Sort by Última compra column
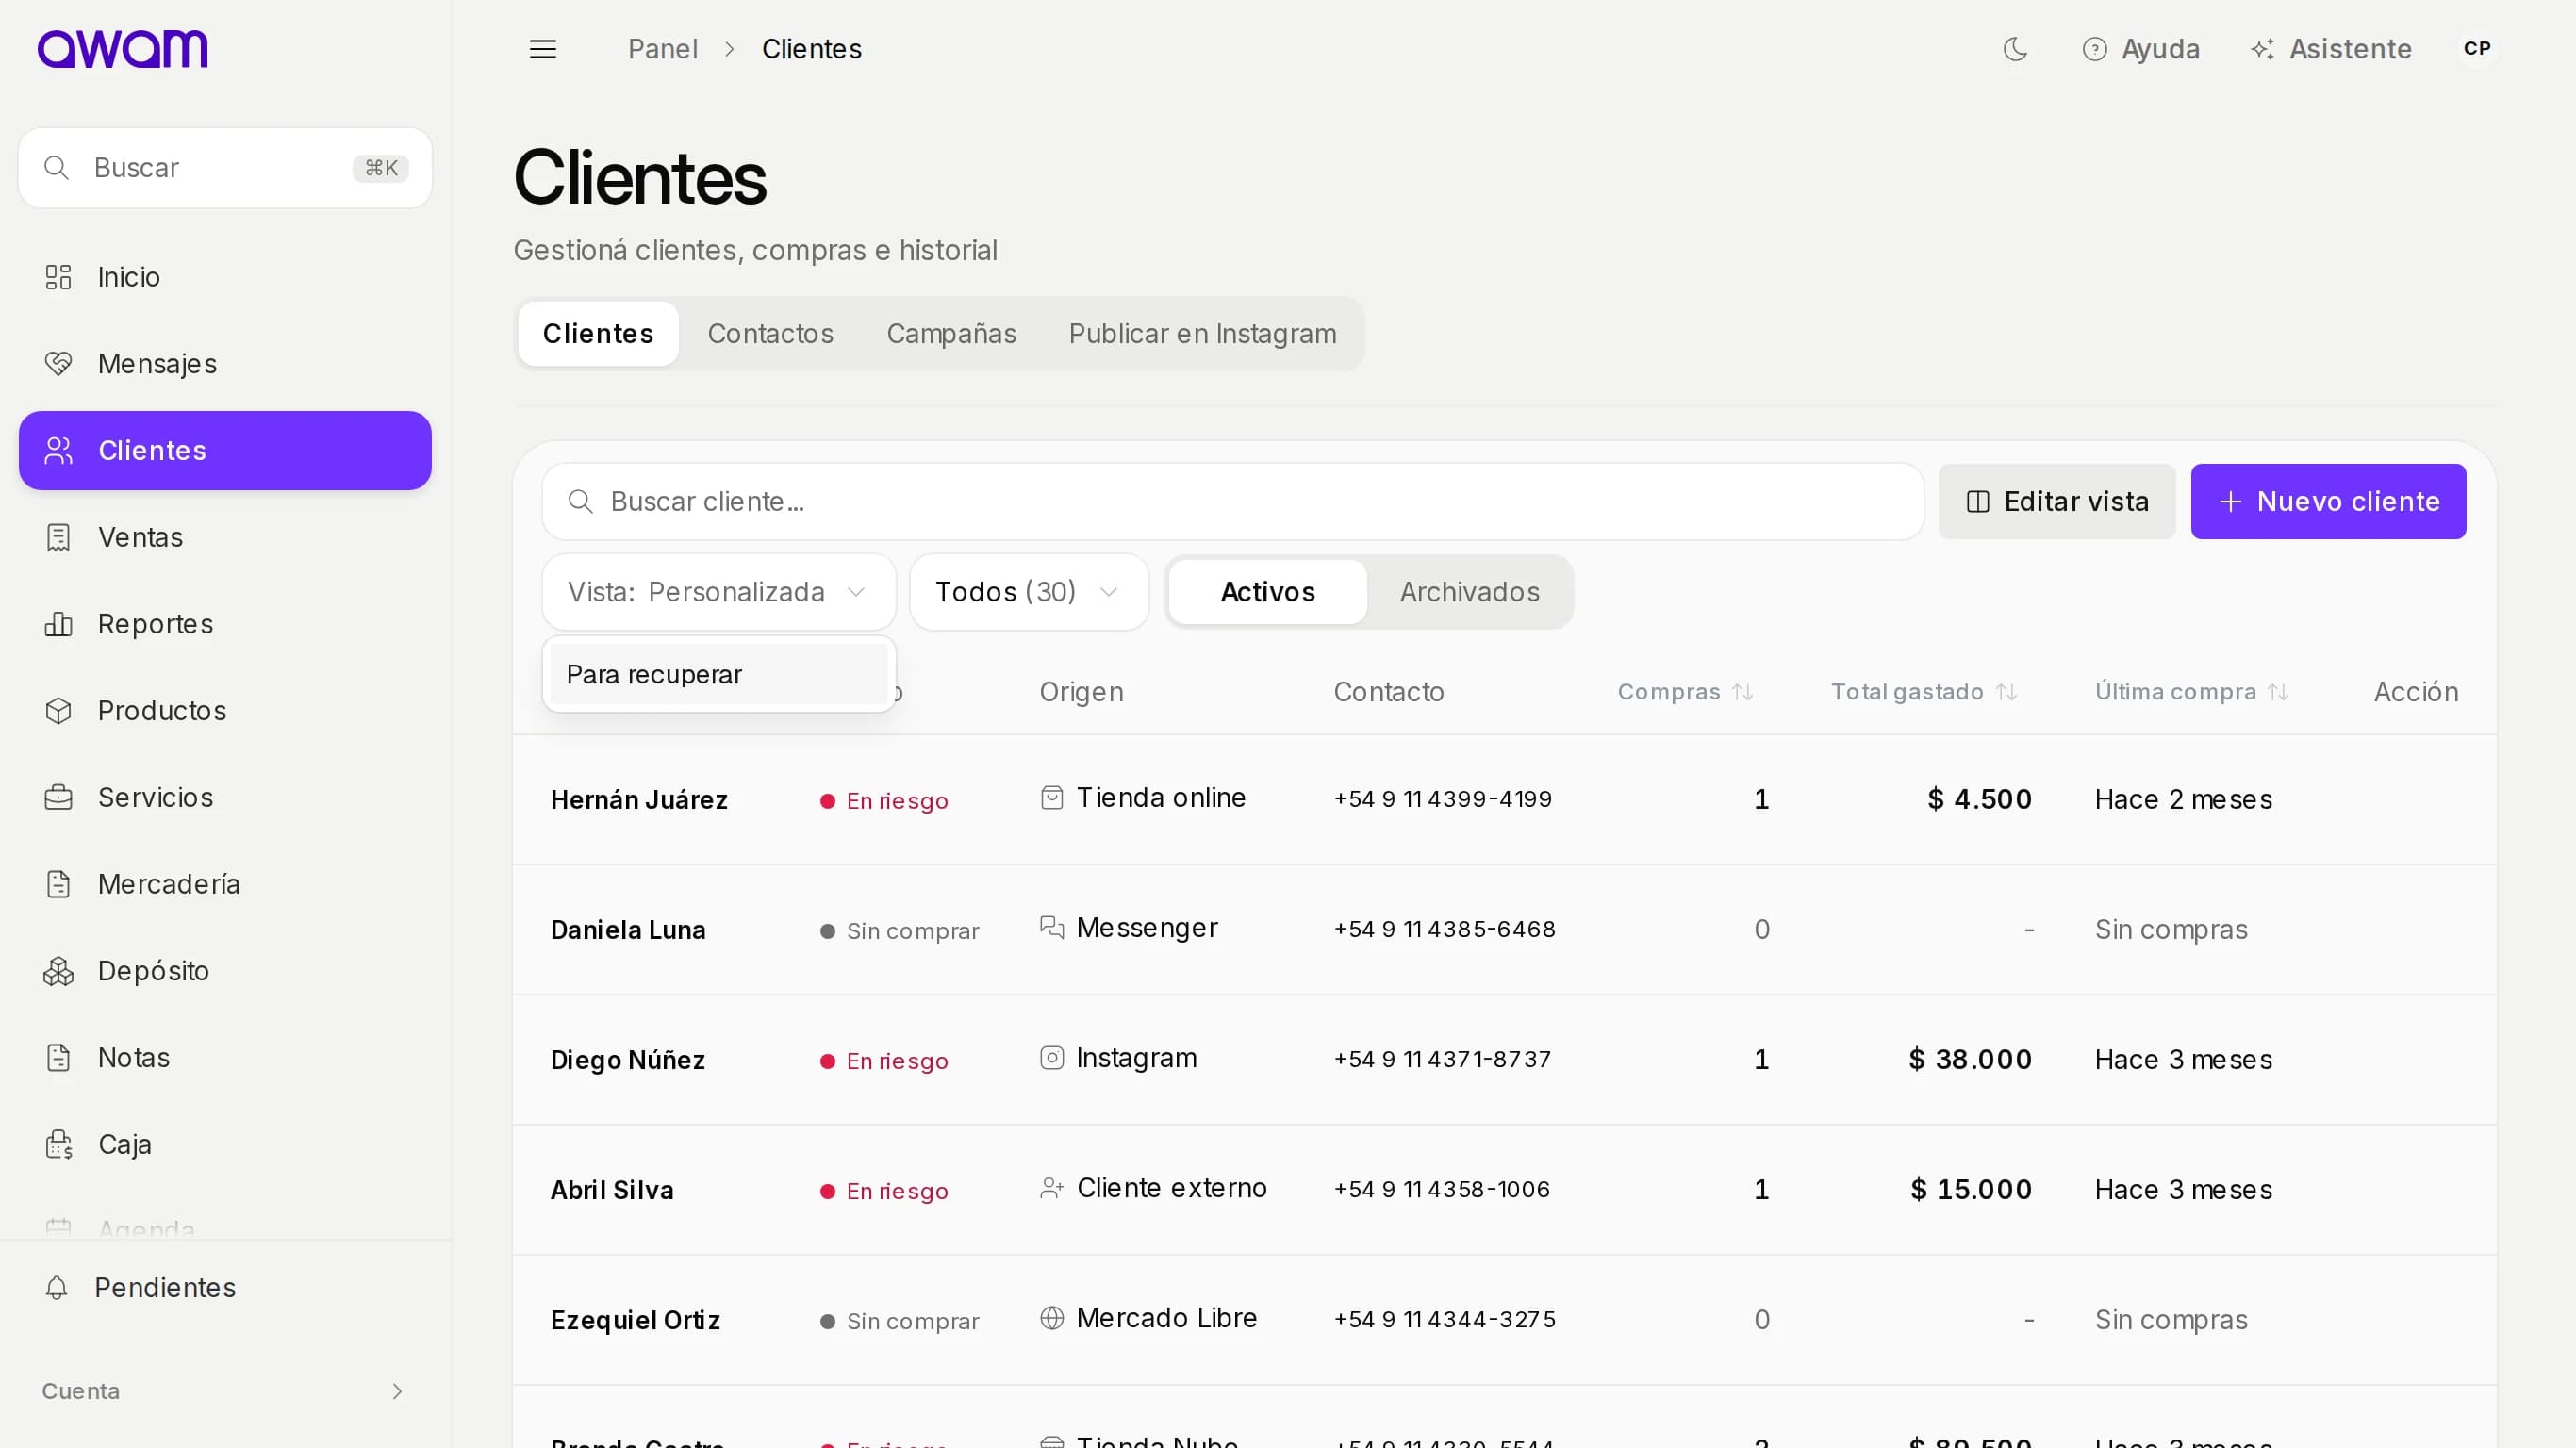 pyautogui.click(x=2192, y=692)
